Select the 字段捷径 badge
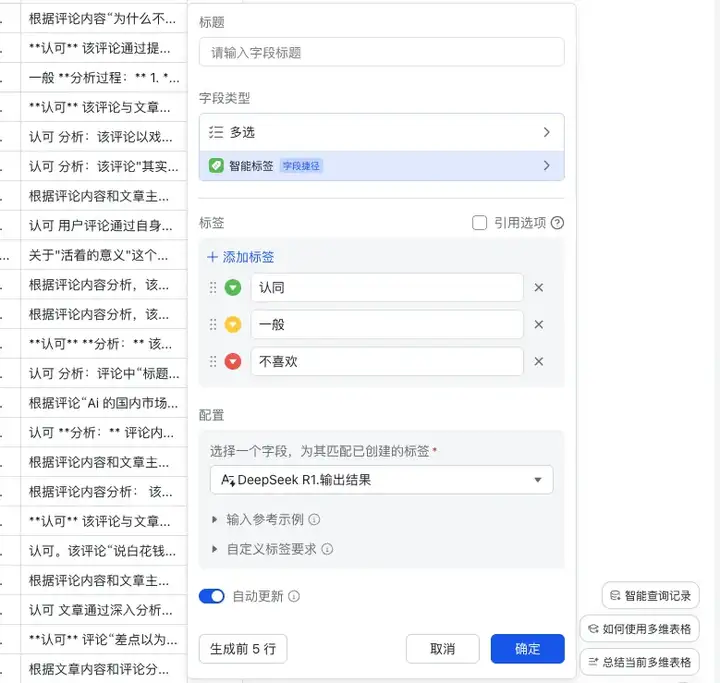 pos(301,165)
